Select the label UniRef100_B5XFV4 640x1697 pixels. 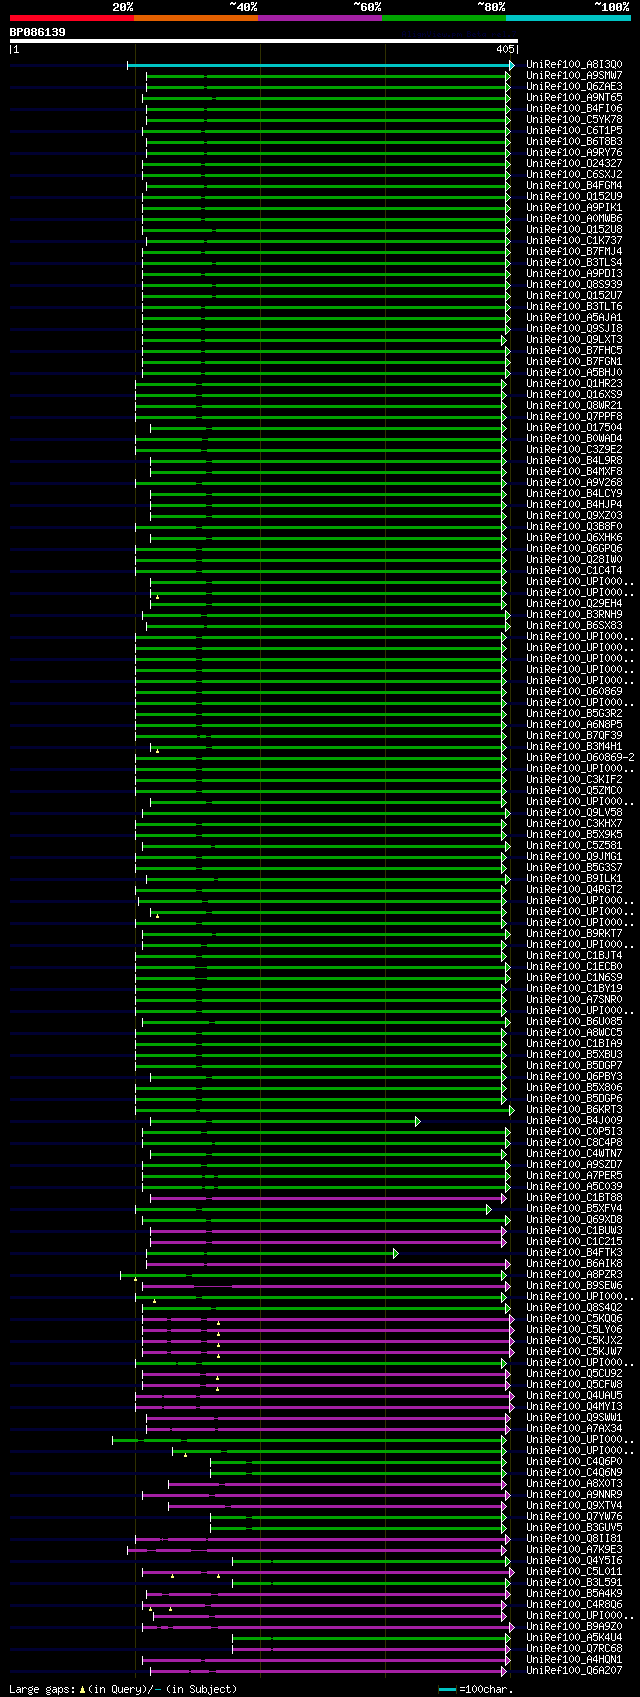tap(574, 1209)
